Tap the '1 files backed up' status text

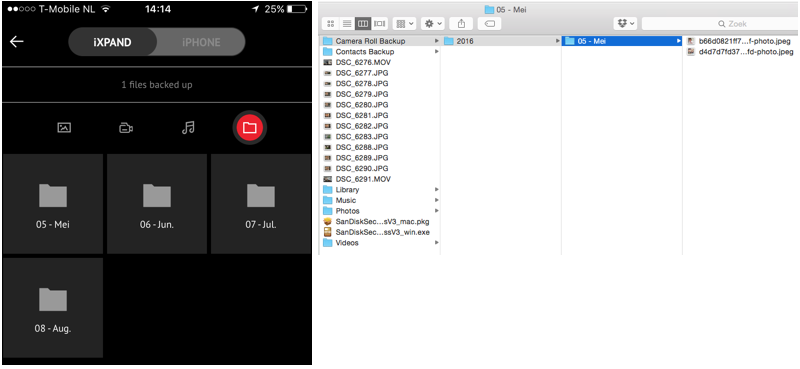click(157, 85)
